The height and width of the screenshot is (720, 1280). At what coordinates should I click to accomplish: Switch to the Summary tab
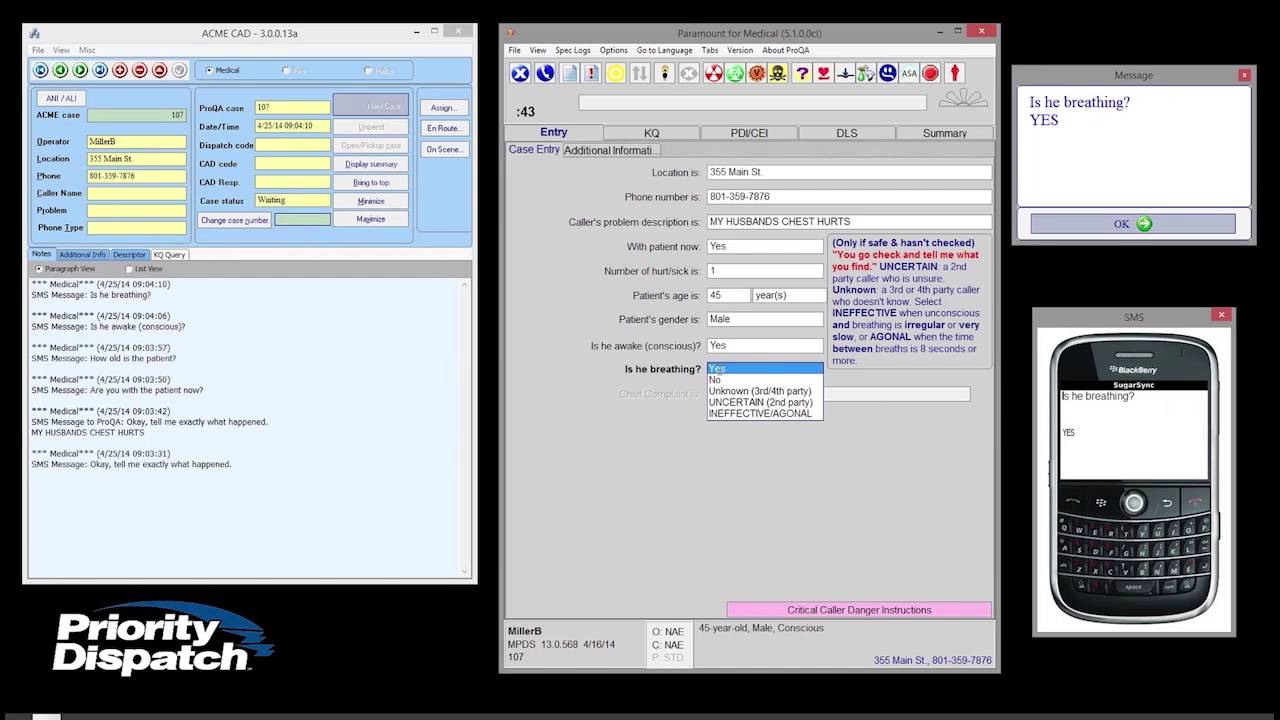[944, 133]
